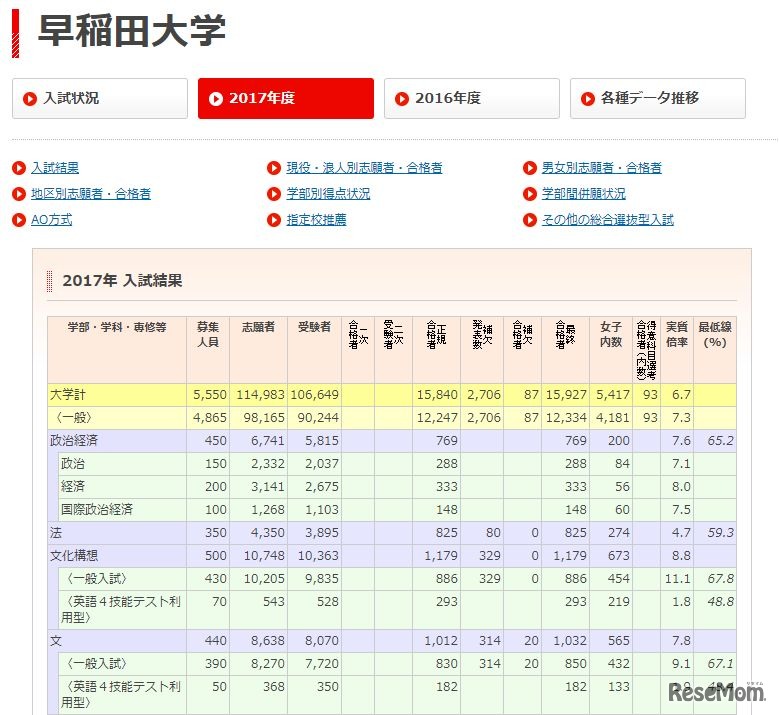The image size is (779, 715).
Task: Click the play icon in the 入試状況 tab
Action: click(x=30, y=99)
